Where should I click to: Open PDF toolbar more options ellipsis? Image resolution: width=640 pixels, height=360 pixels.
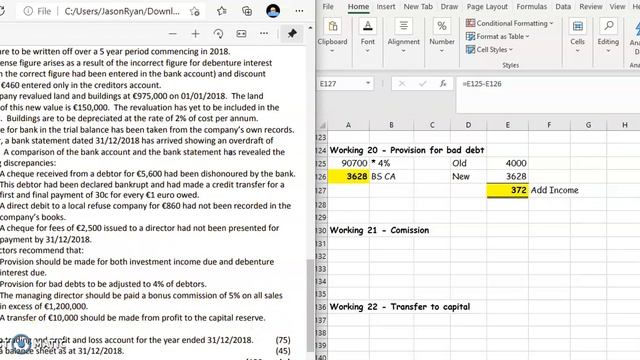[264, 33]
